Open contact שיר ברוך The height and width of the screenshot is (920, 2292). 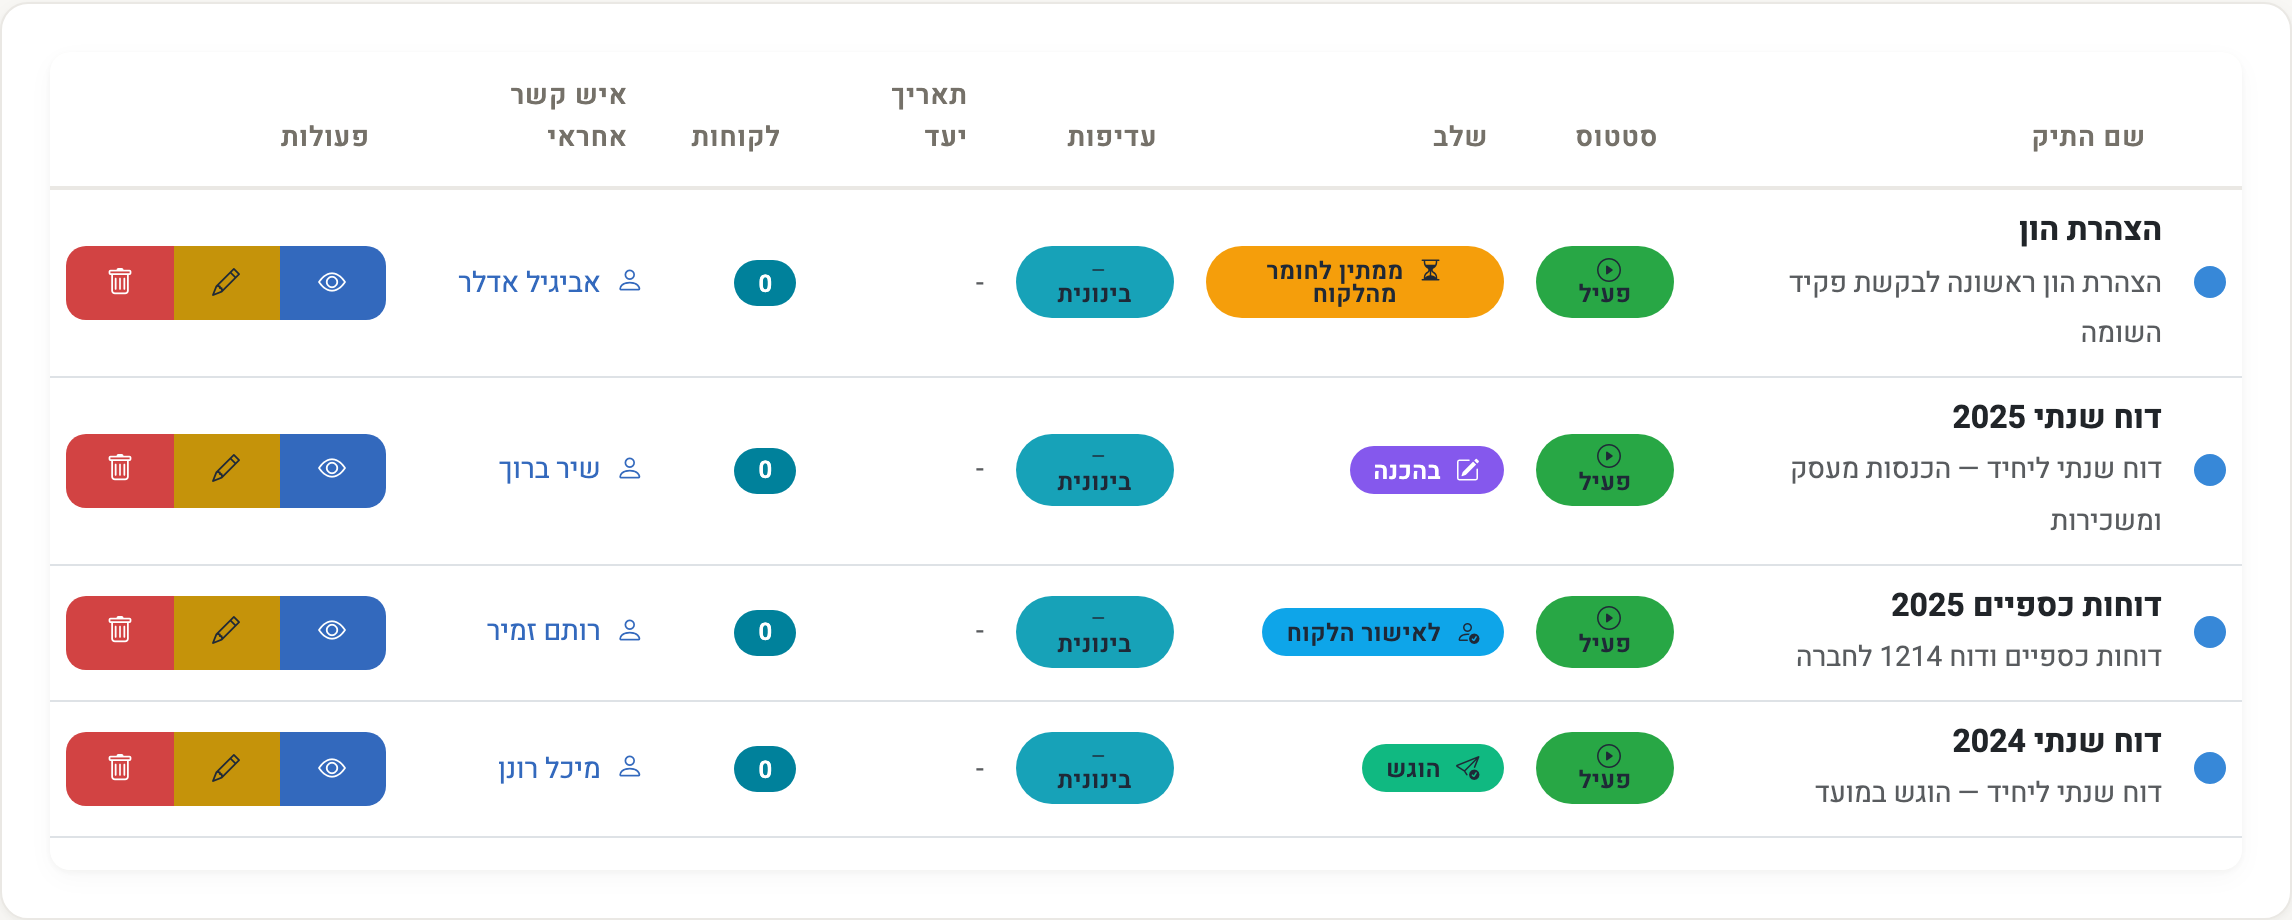click(570, 469)
